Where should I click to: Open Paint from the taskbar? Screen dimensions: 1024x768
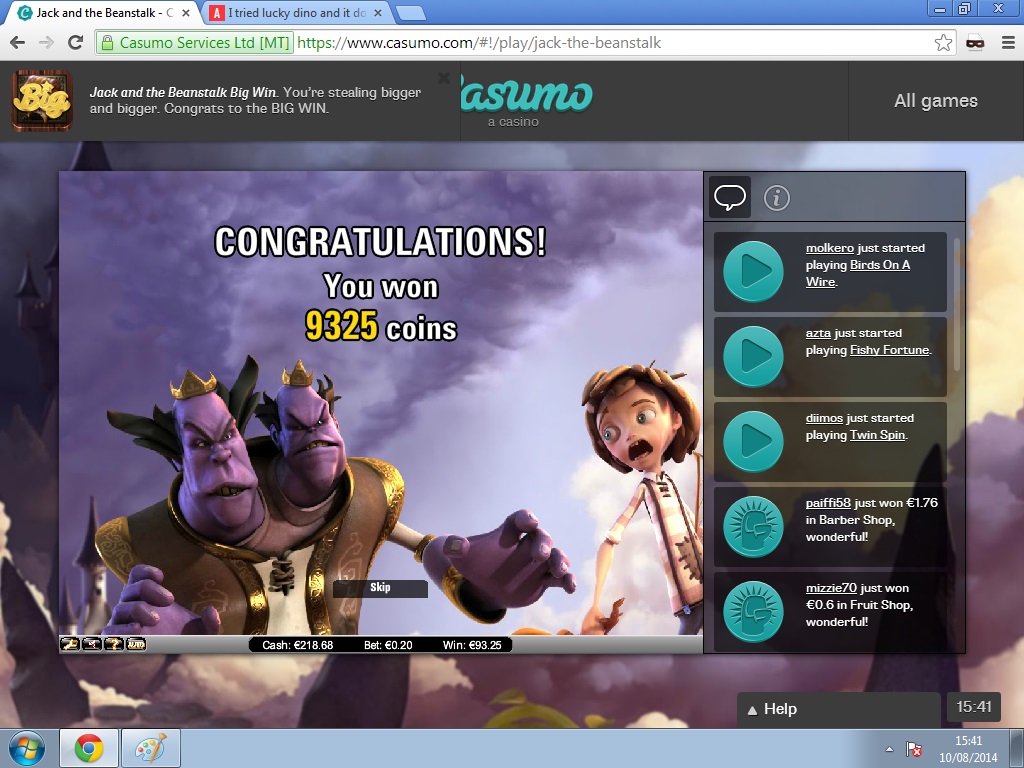point(151,748)
